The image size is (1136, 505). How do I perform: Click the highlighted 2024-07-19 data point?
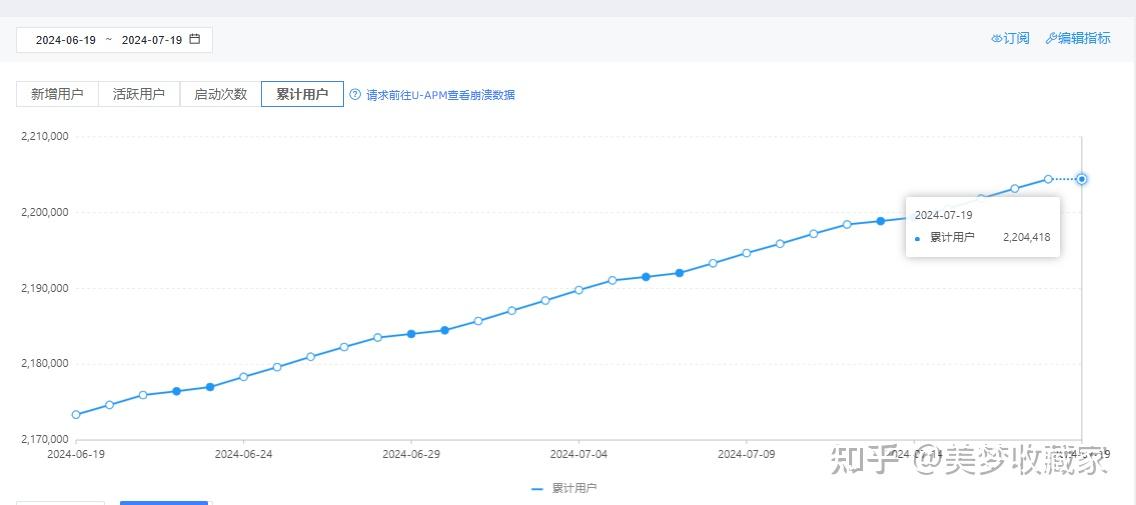pos(1082,179)
